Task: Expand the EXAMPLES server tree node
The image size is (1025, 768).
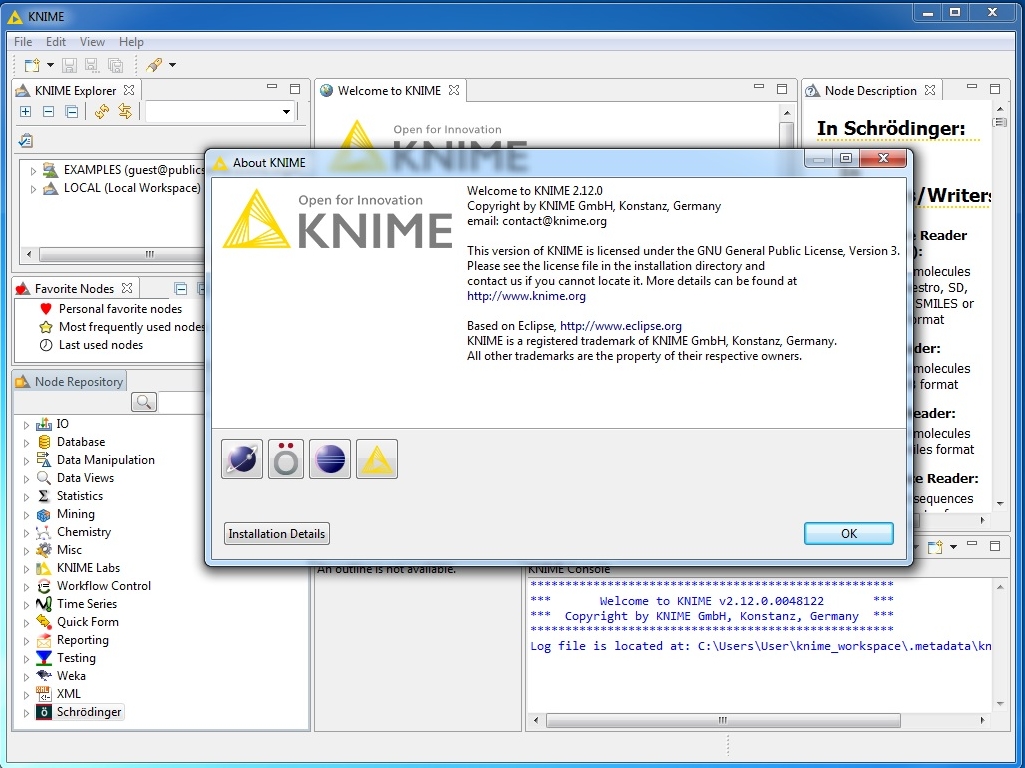Action: [33, 171]
